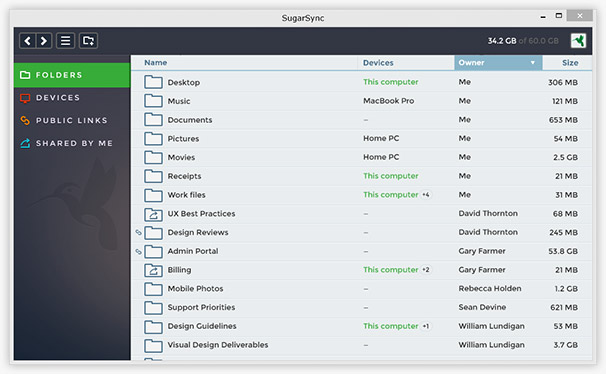Expand the Owner column sort arrow
The image size is (606, 374).
point(533,63)
